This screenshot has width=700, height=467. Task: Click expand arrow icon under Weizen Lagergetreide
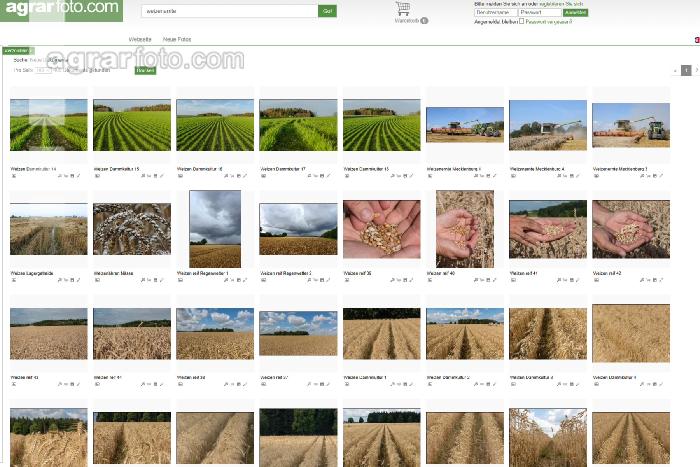click(78, 280)
